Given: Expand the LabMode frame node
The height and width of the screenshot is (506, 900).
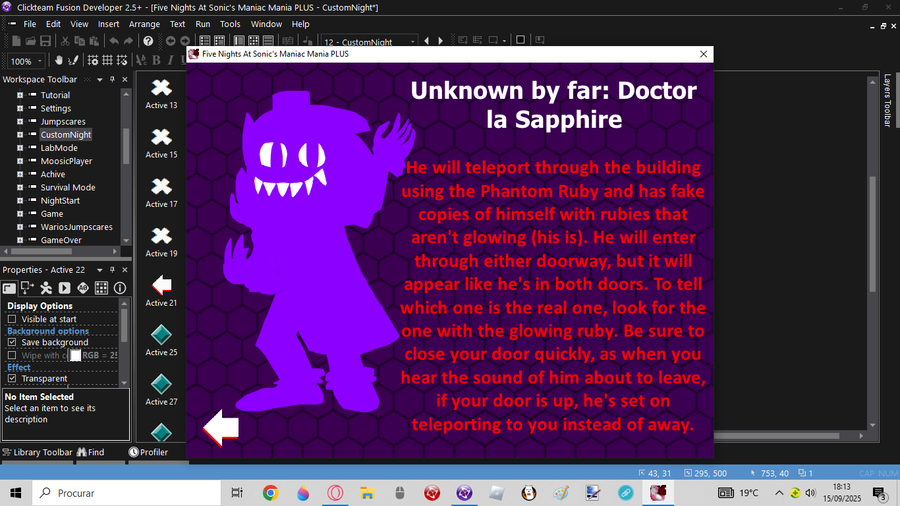Looking at the screenshot, I should click(x=20, y=148).
